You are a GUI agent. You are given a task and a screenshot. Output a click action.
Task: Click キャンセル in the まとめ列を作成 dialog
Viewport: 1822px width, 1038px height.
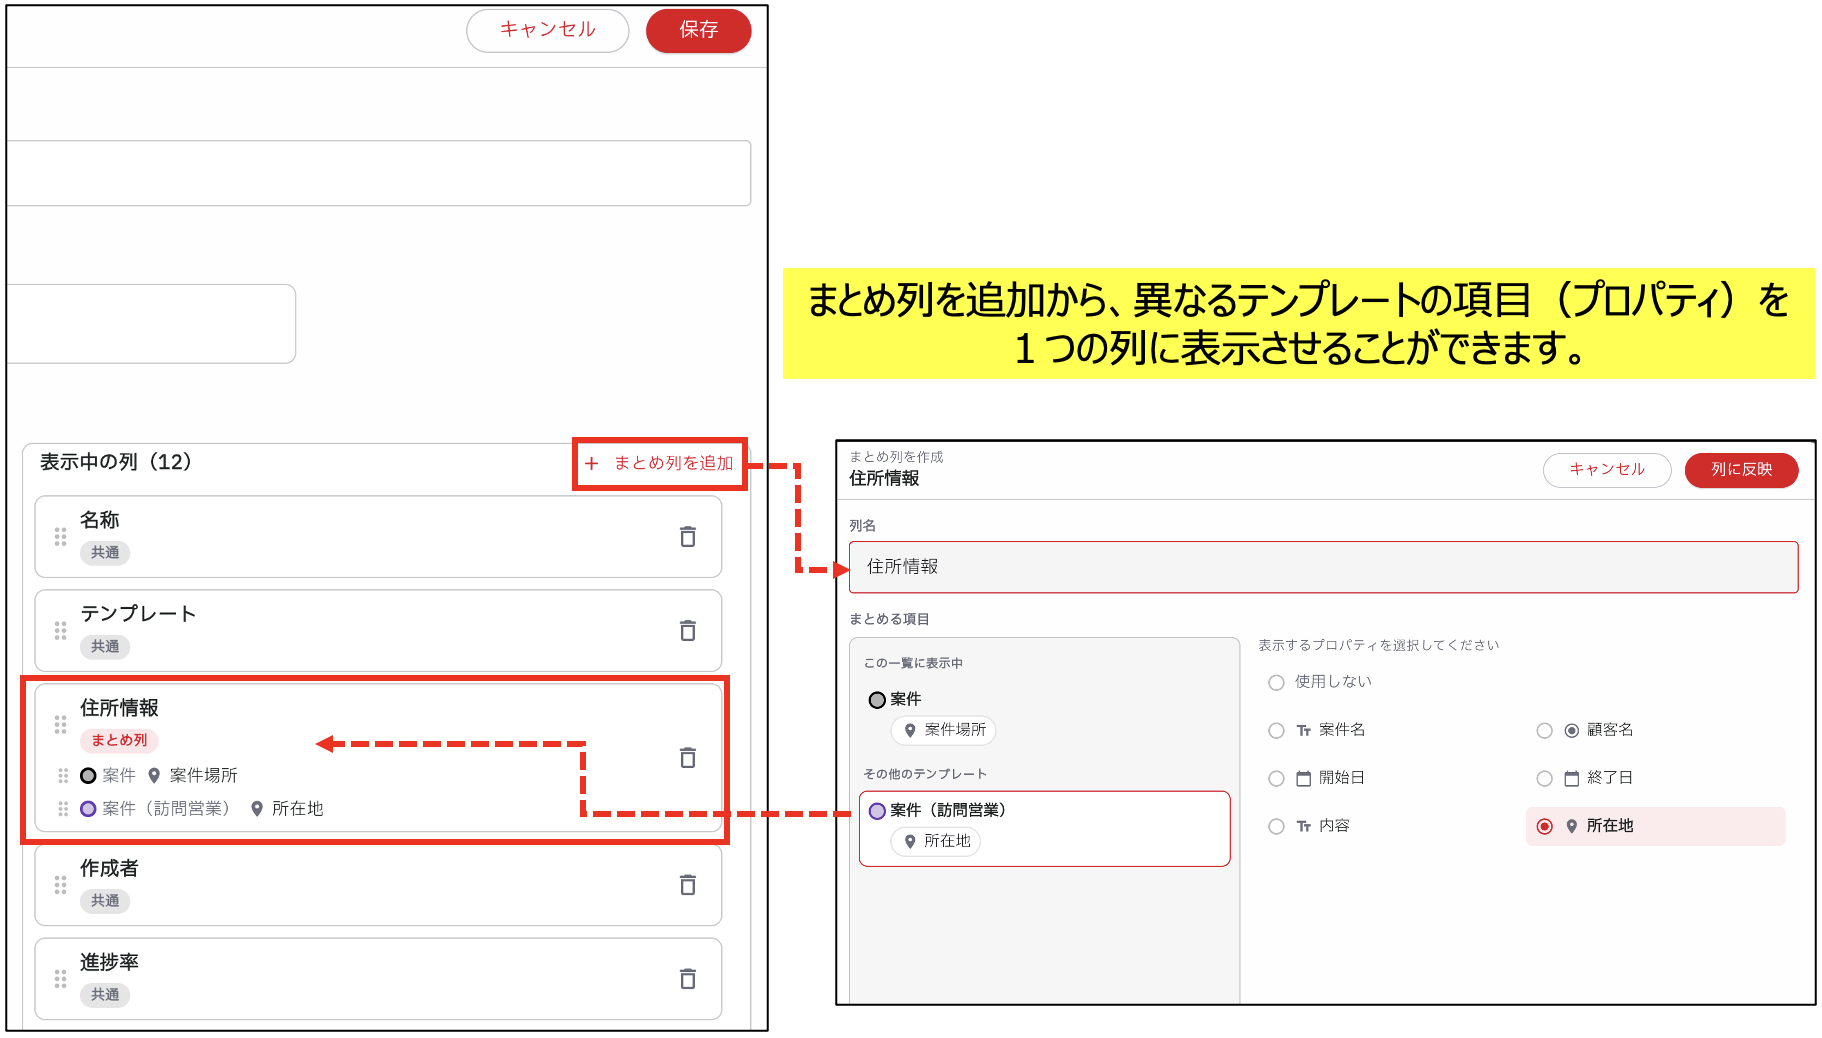tap(1607, 469)
